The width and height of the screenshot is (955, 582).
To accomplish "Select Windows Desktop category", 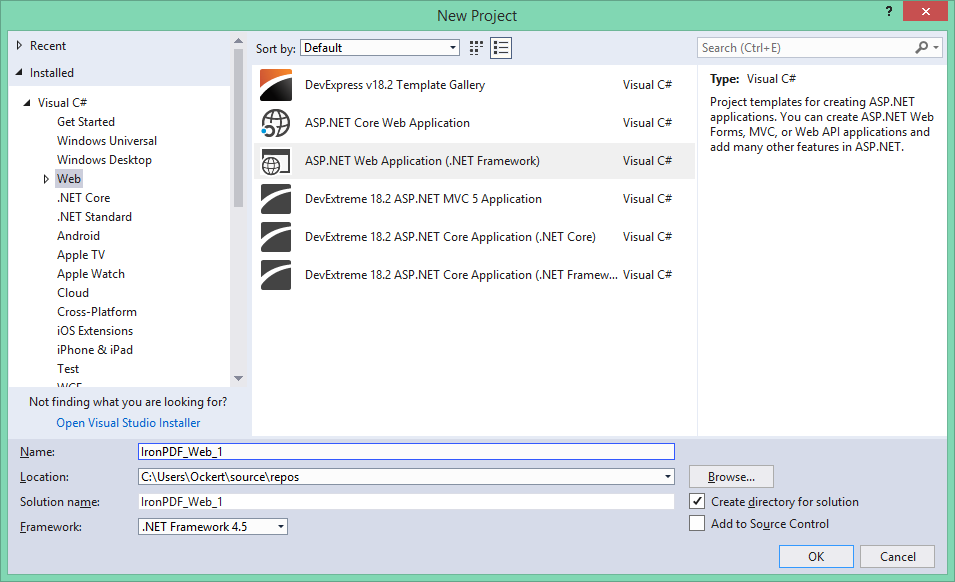I will coord(104,160).
